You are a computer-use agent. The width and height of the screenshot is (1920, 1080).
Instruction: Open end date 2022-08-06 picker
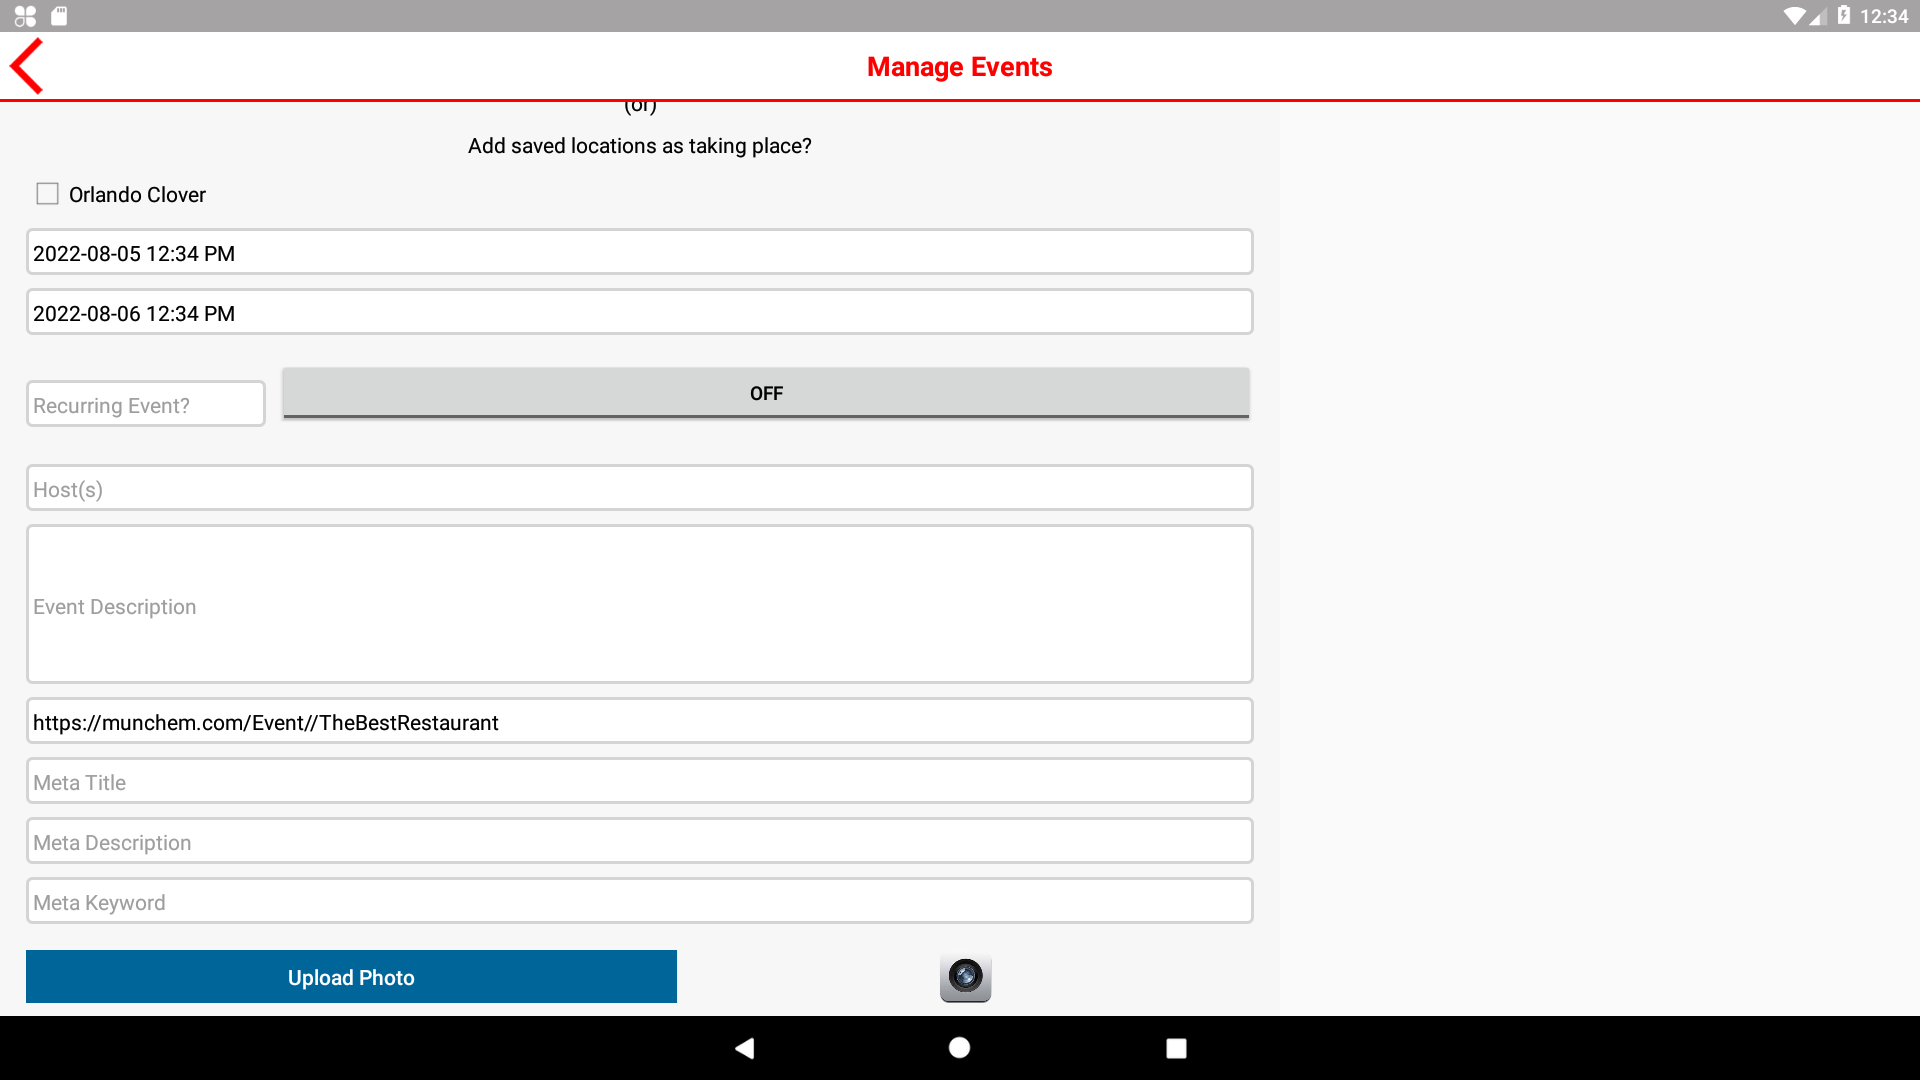point(639,313)
